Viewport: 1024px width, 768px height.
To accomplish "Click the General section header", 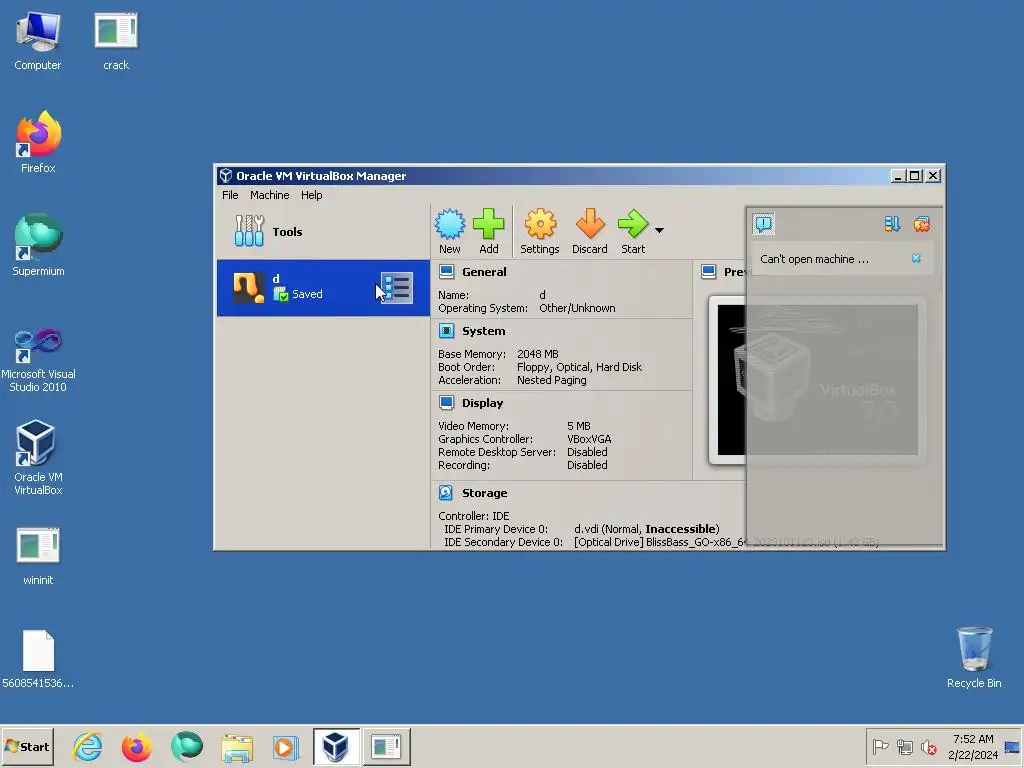I will click(484, 272).
